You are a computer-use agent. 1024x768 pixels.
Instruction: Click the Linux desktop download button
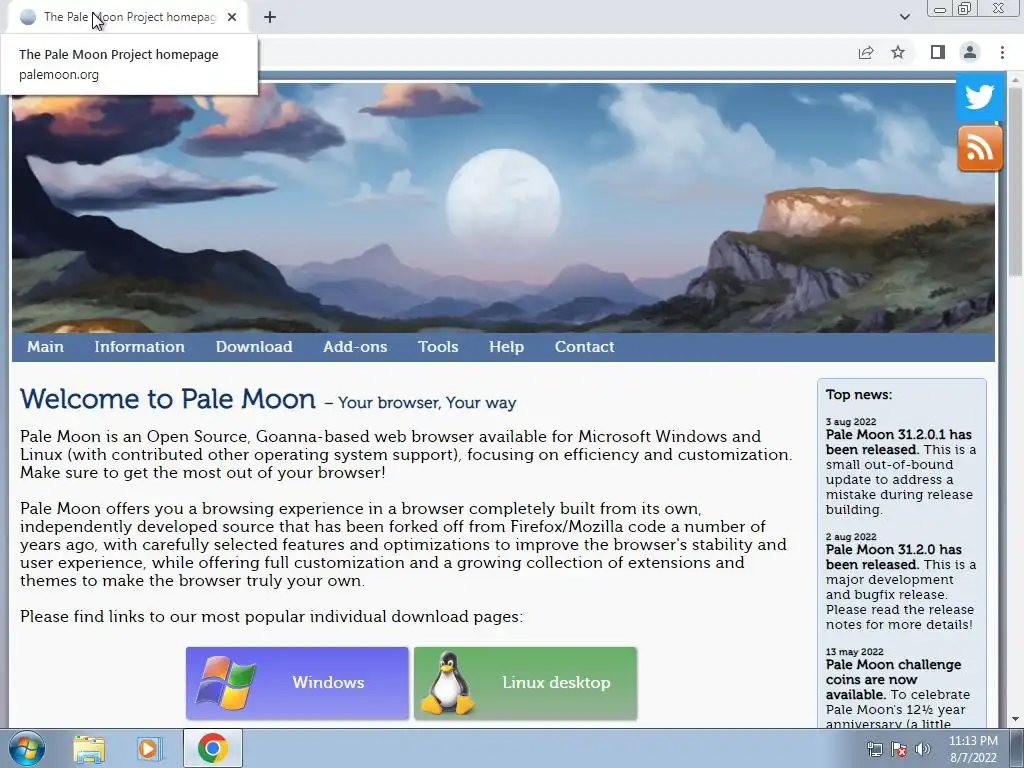point(525,683)
